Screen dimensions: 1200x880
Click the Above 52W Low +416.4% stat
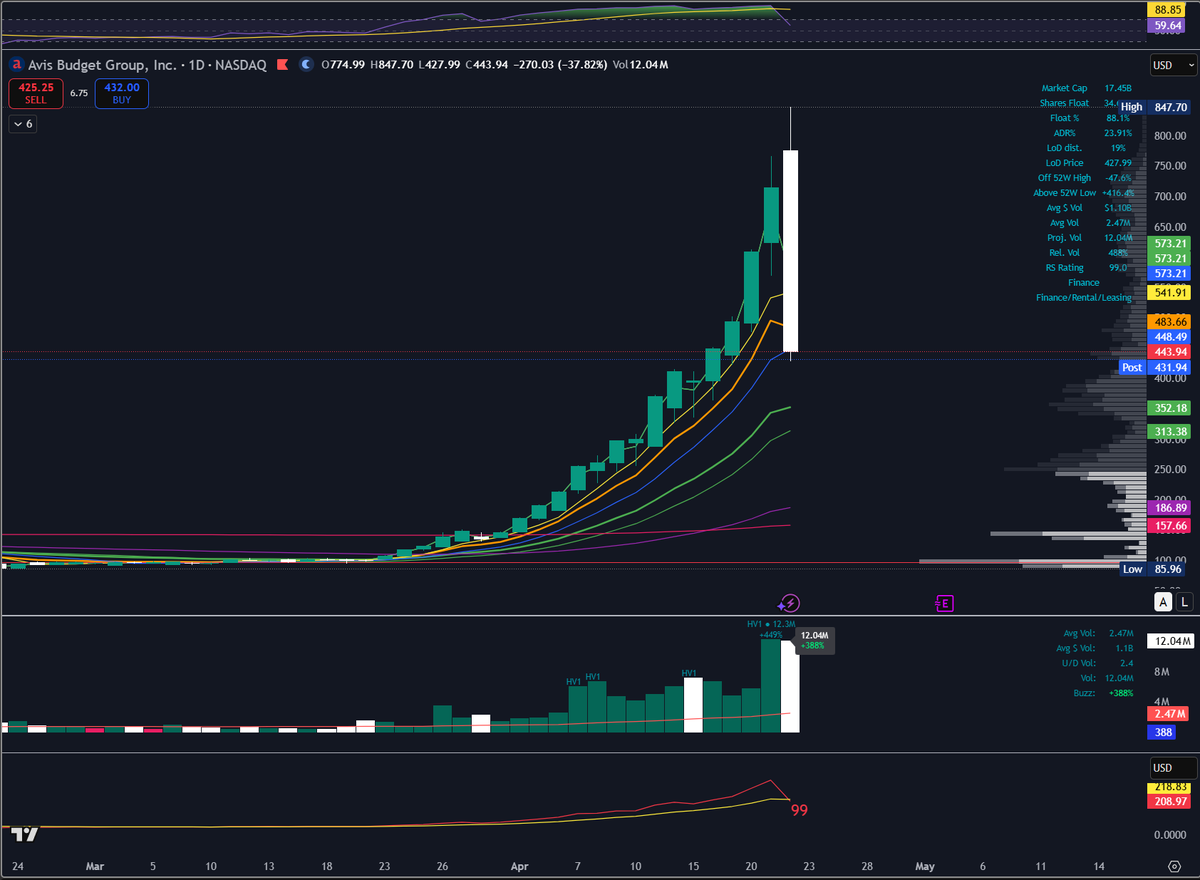(x=1083, y=193)
